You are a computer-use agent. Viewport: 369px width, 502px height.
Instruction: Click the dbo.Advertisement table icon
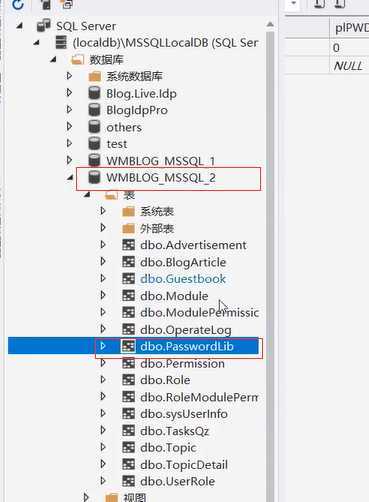pyautogui.click(x=128, y=245)
